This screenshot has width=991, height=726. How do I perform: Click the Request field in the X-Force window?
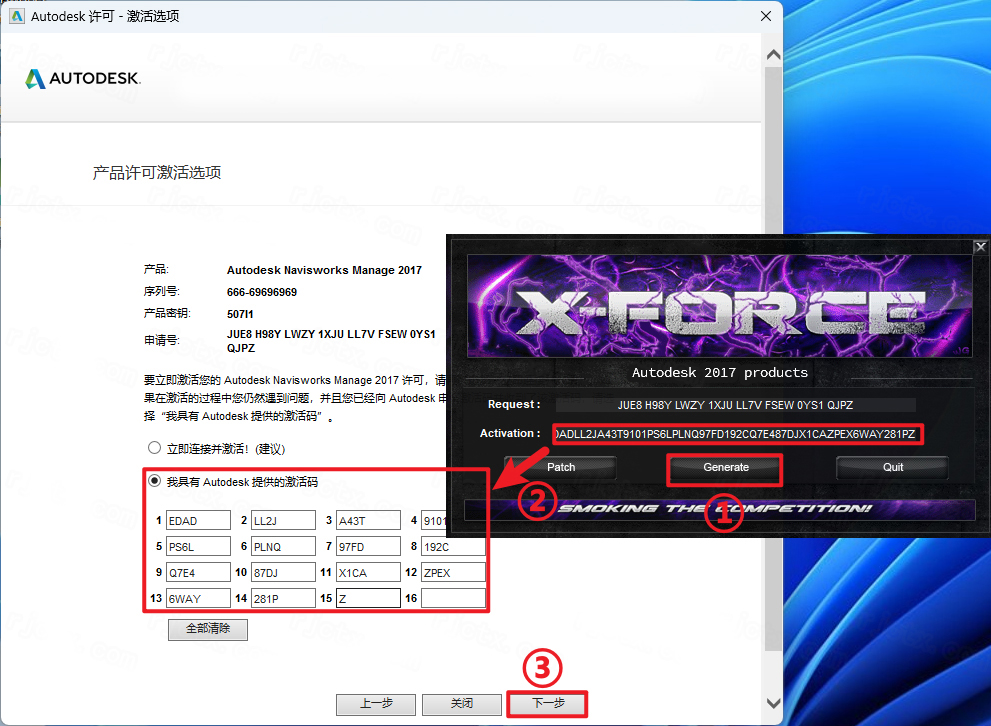735,405
